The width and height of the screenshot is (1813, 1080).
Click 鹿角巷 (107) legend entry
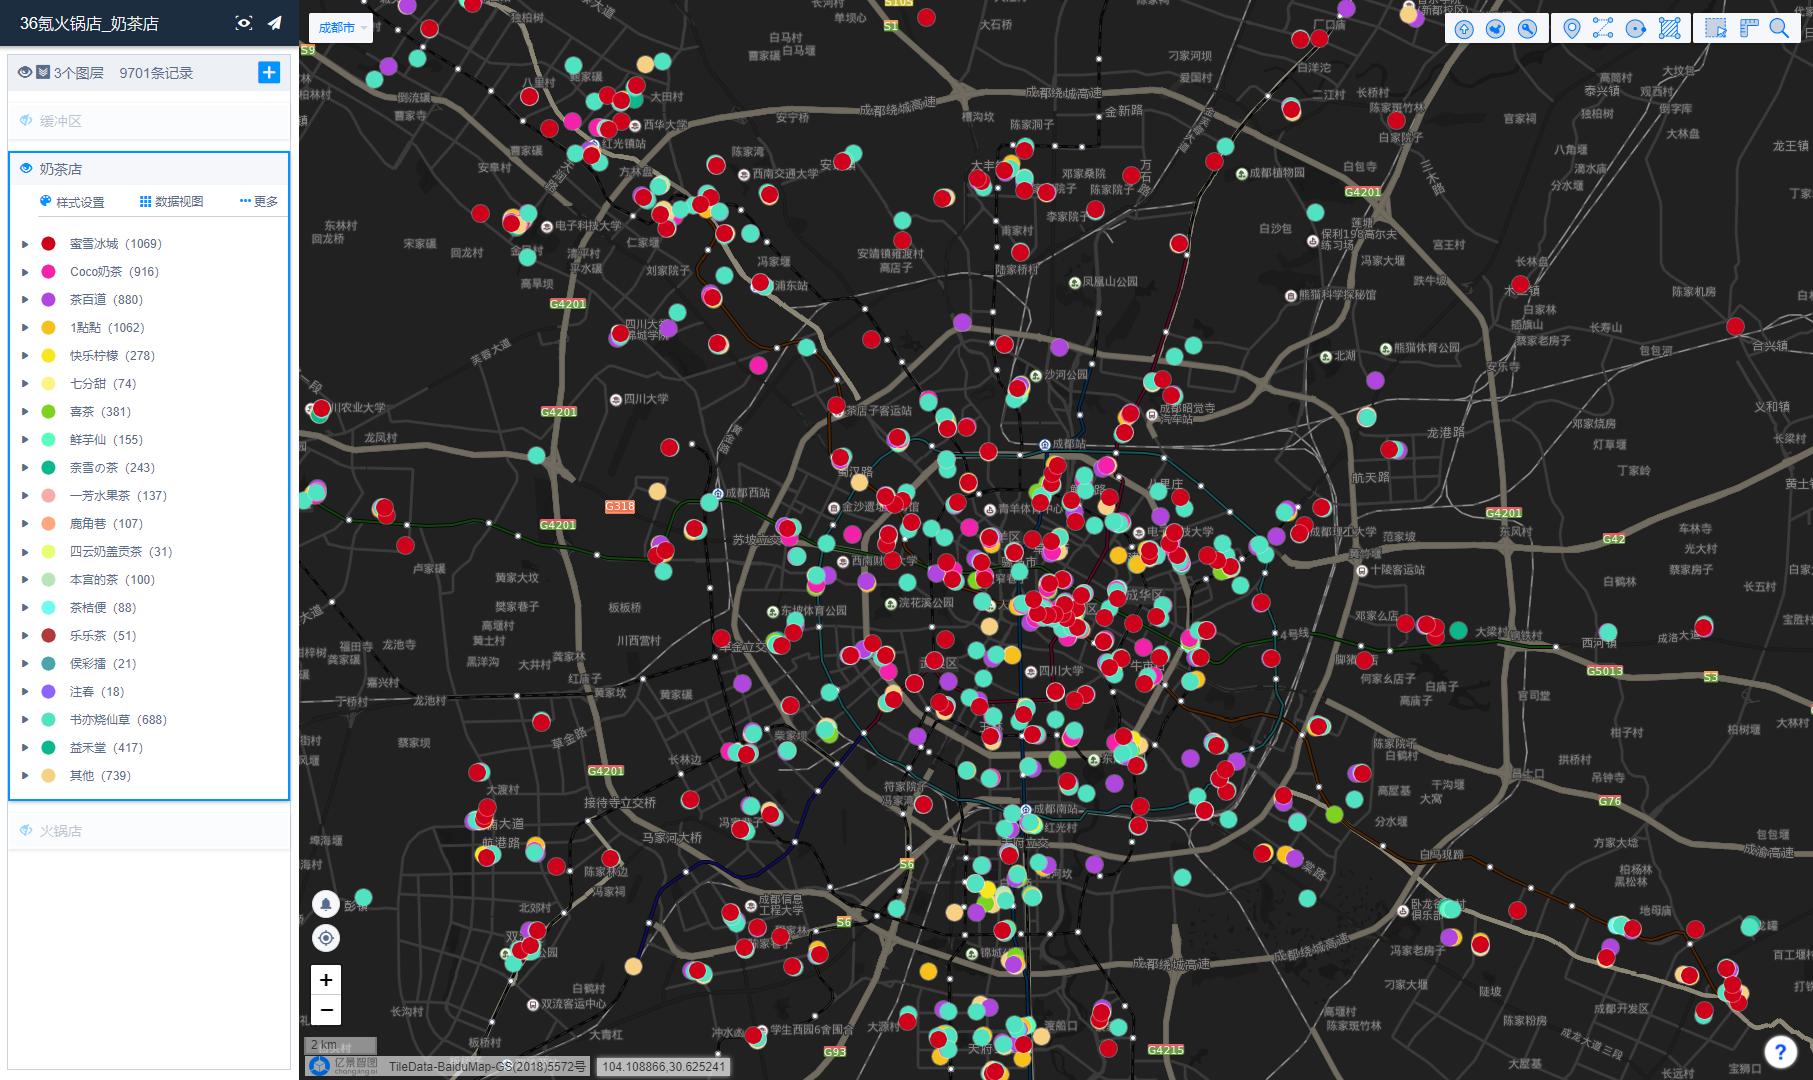tap(106, 524)
